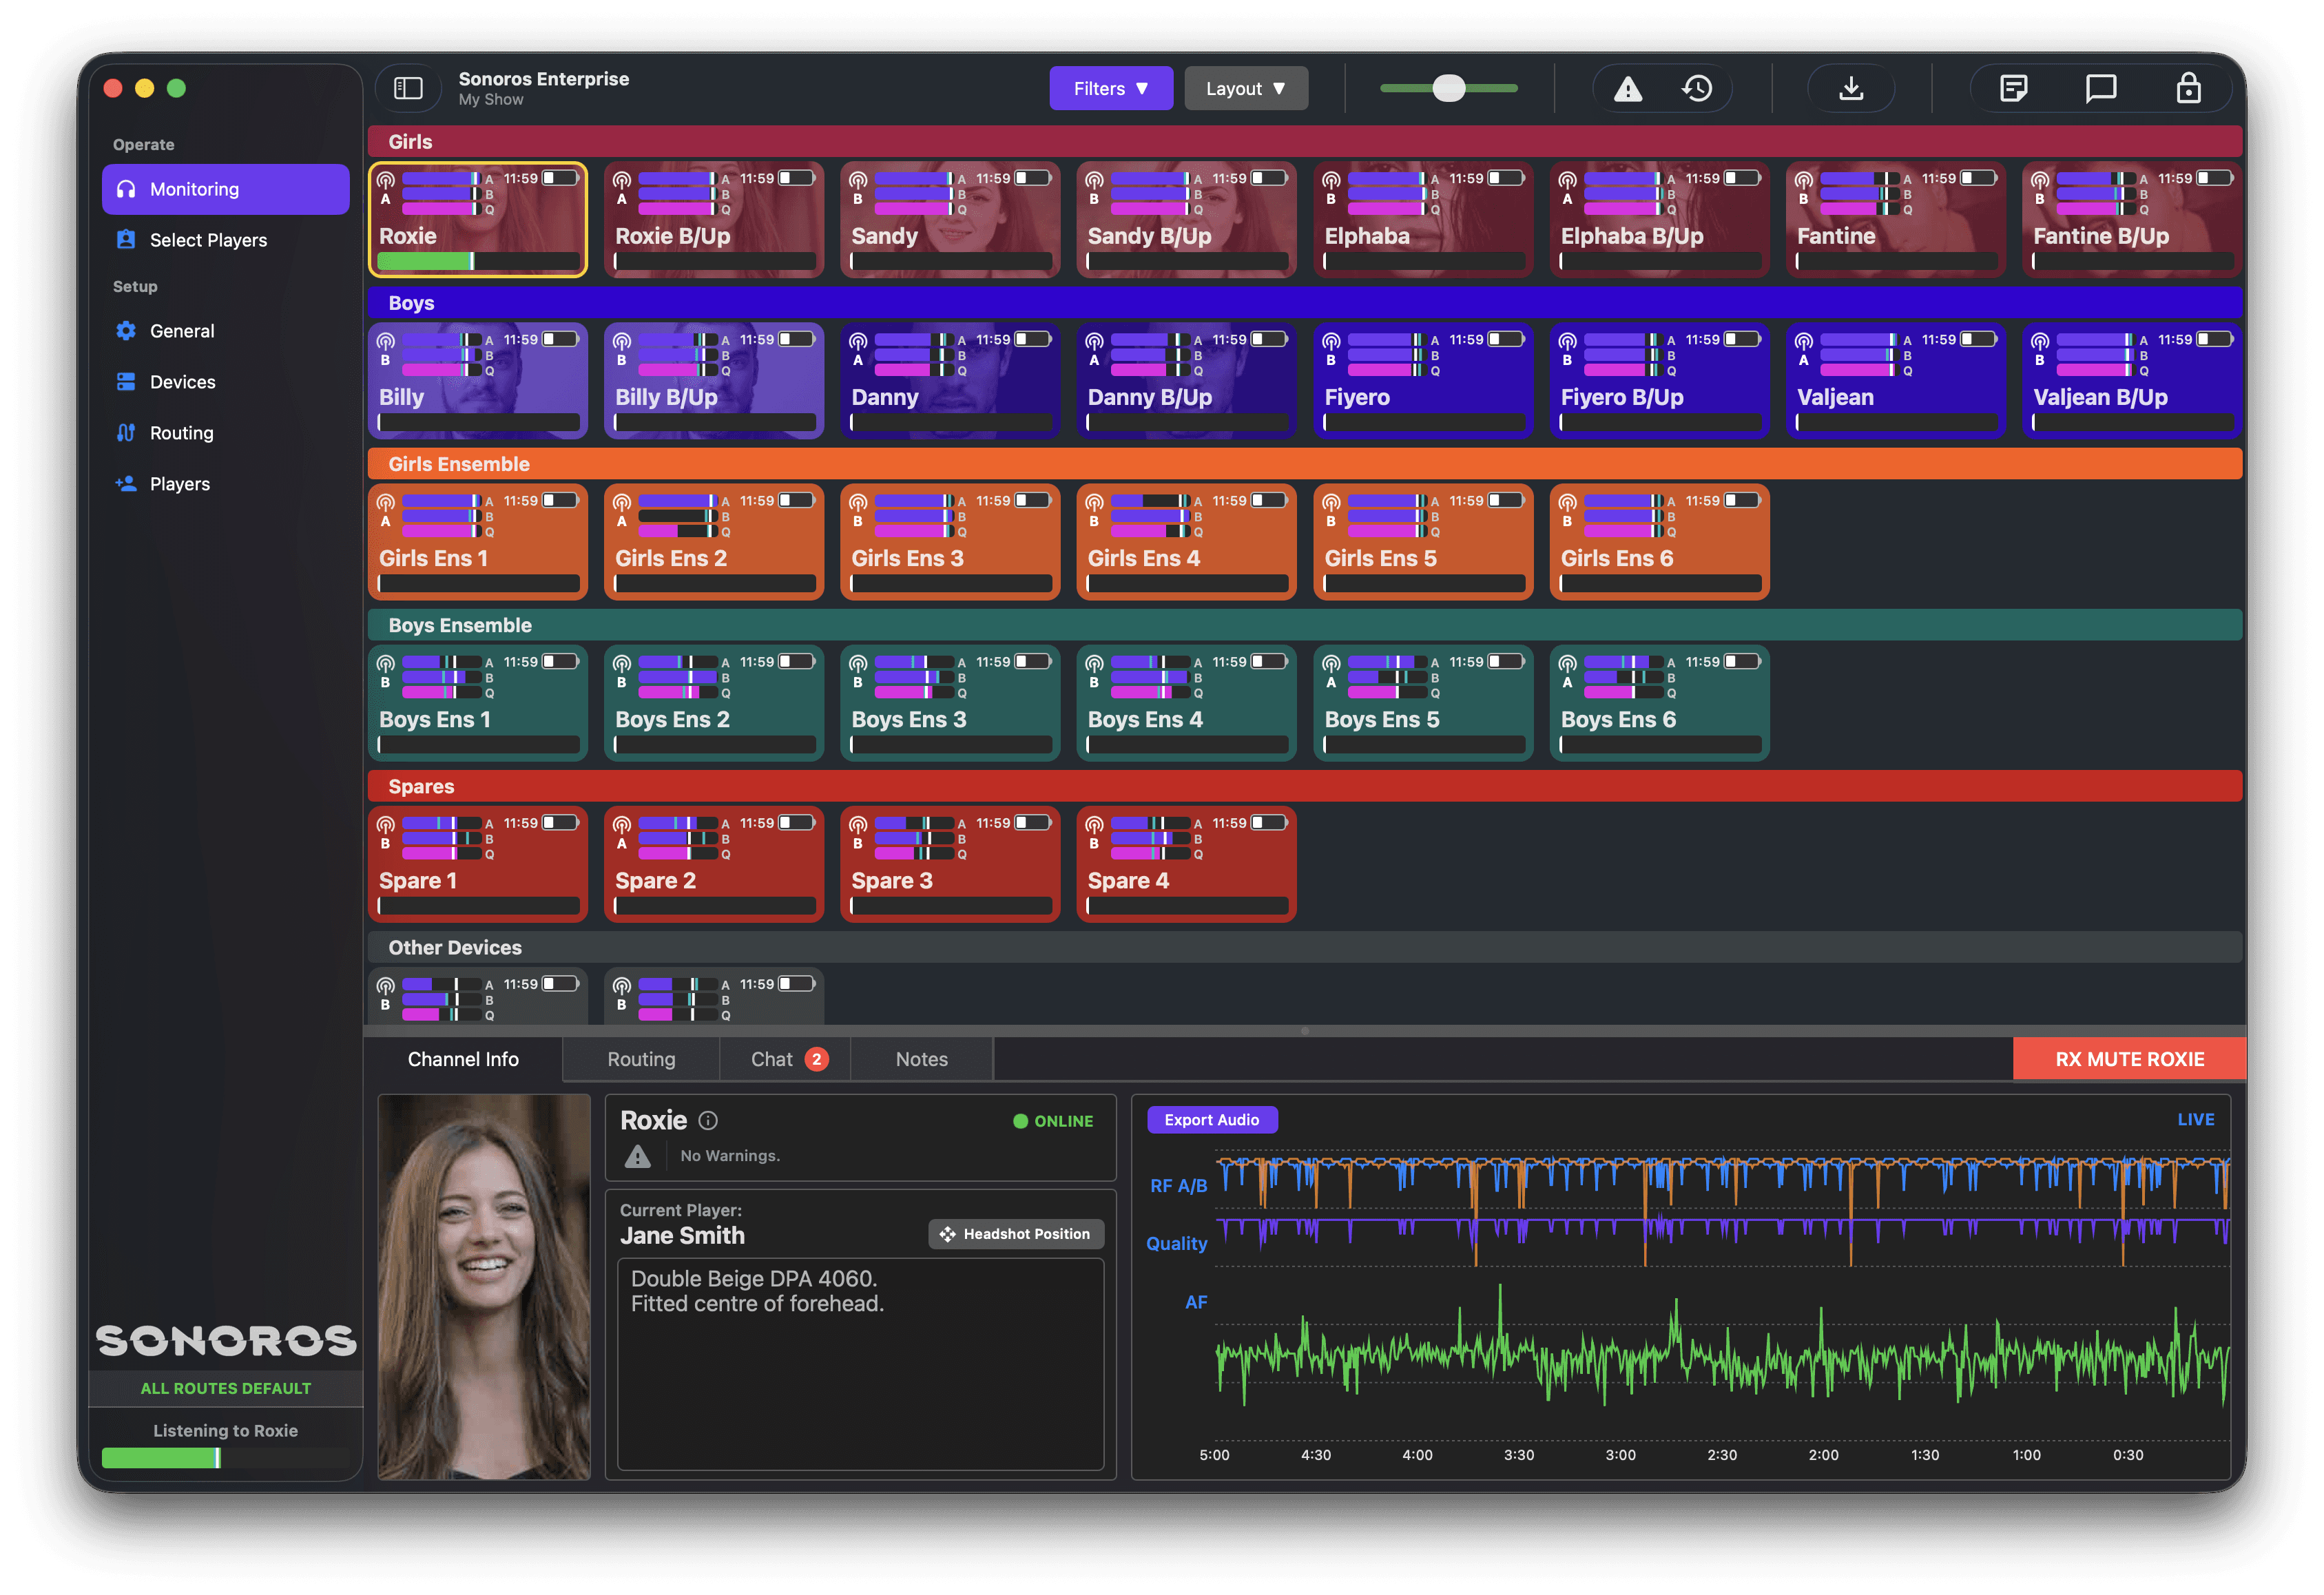Click the info icon next to Roxie
The image size is (2324, 1595).
coord(708,1120)
